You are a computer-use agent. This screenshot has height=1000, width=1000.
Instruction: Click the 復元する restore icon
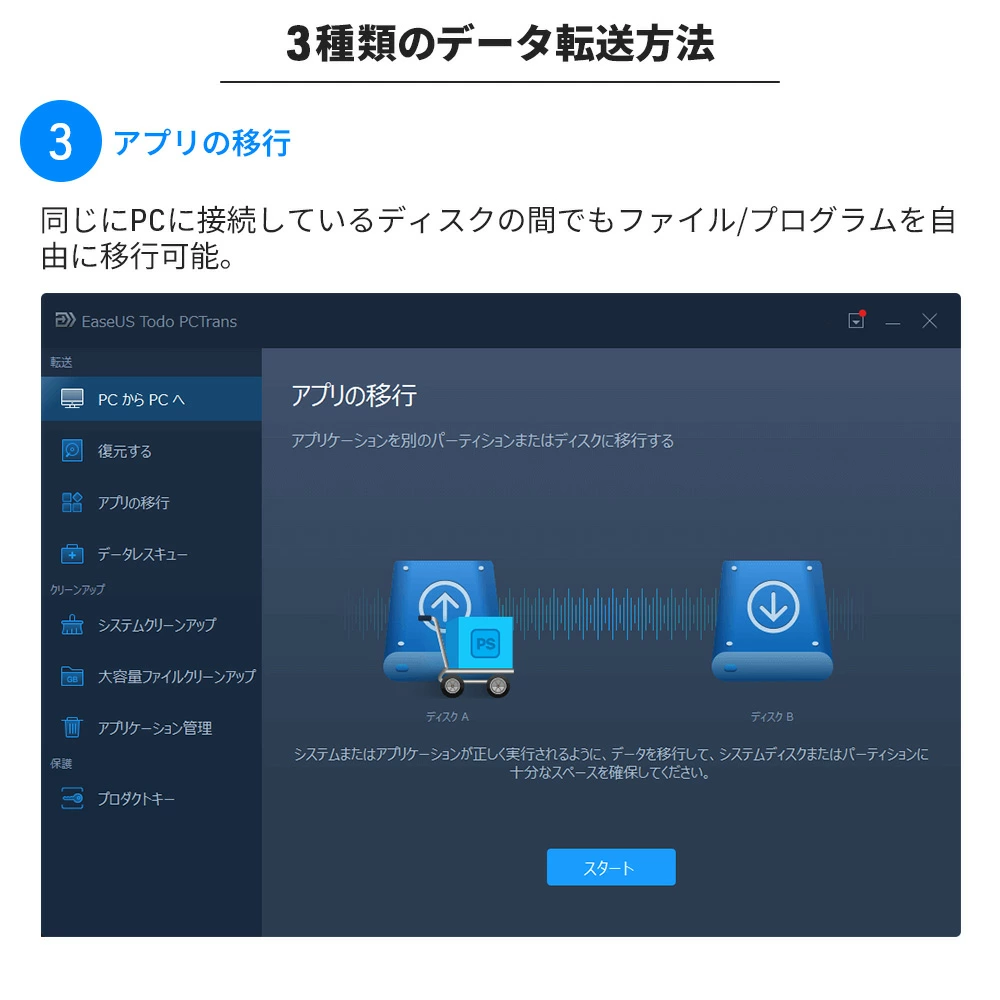click(72, 450)
